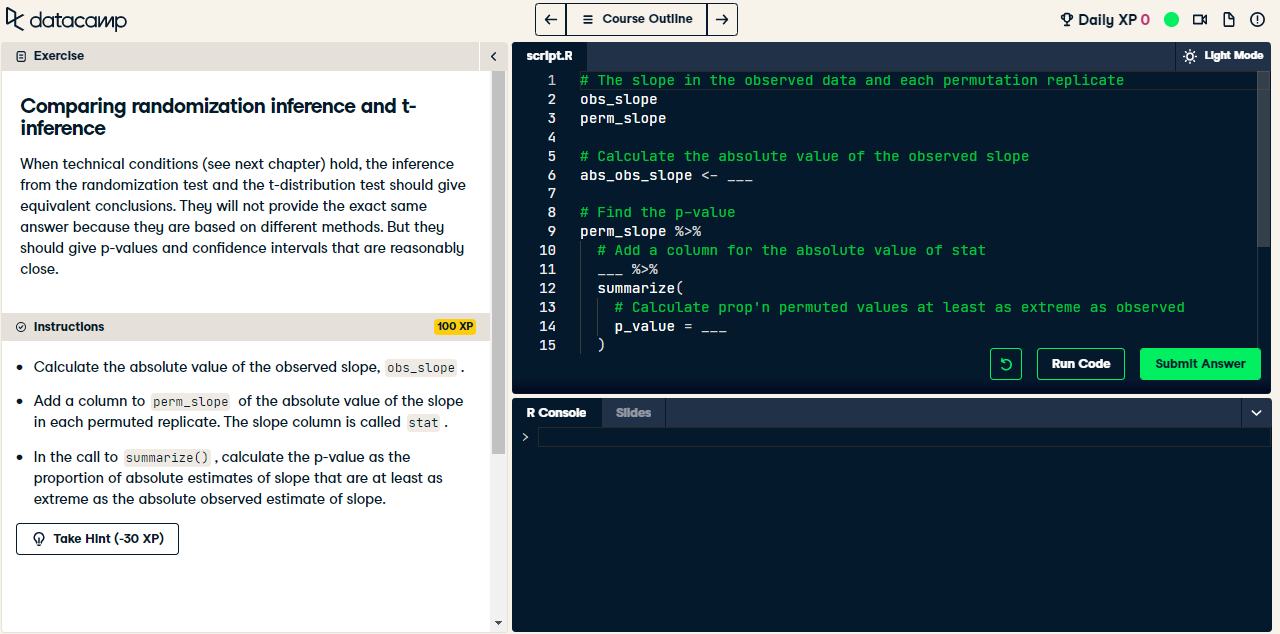
Task: Open the Course Outline menu
Action: (x=637, y=19)
